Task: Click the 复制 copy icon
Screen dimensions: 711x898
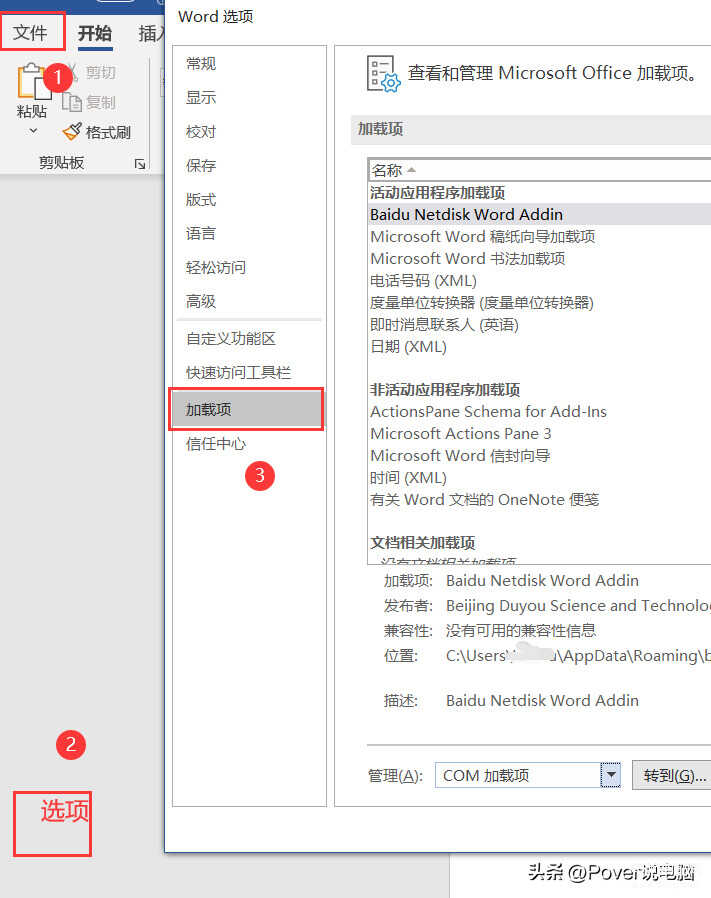Action: tap(73, 103)
